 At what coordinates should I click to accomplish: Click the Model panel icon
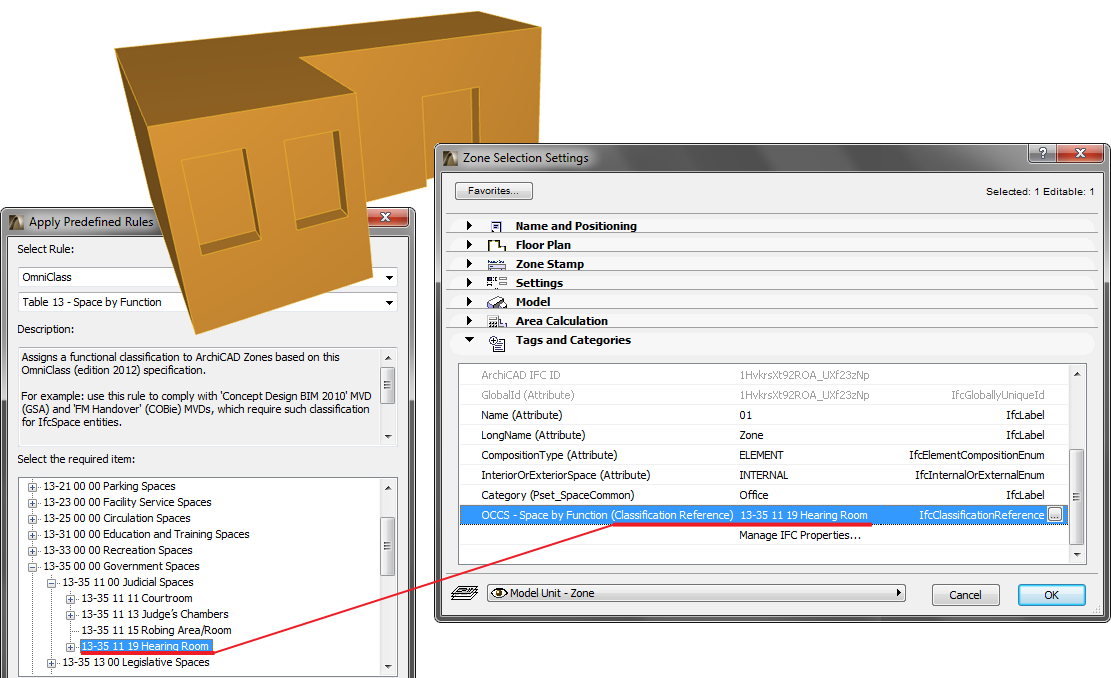(496, 302)
